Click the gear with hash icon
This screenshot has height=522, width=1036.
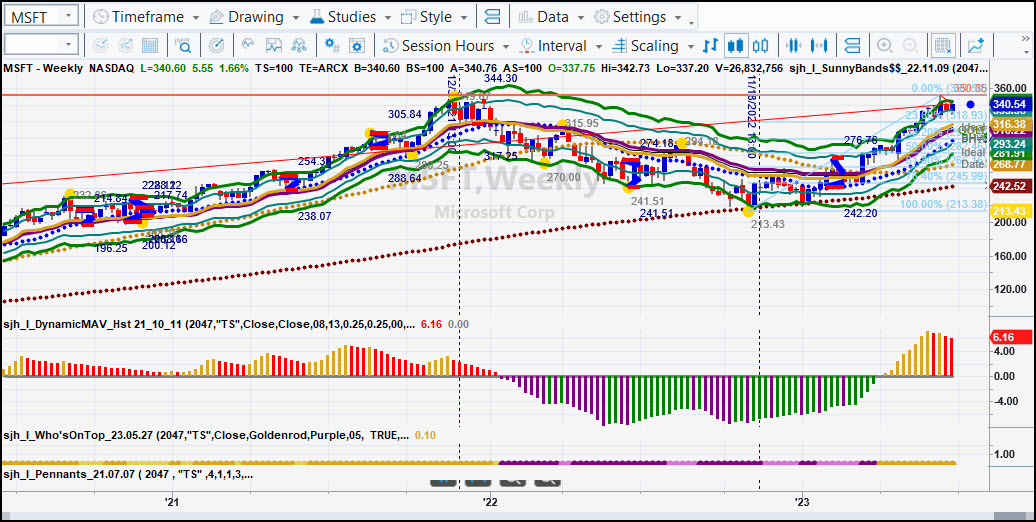(x=332, y=46)
